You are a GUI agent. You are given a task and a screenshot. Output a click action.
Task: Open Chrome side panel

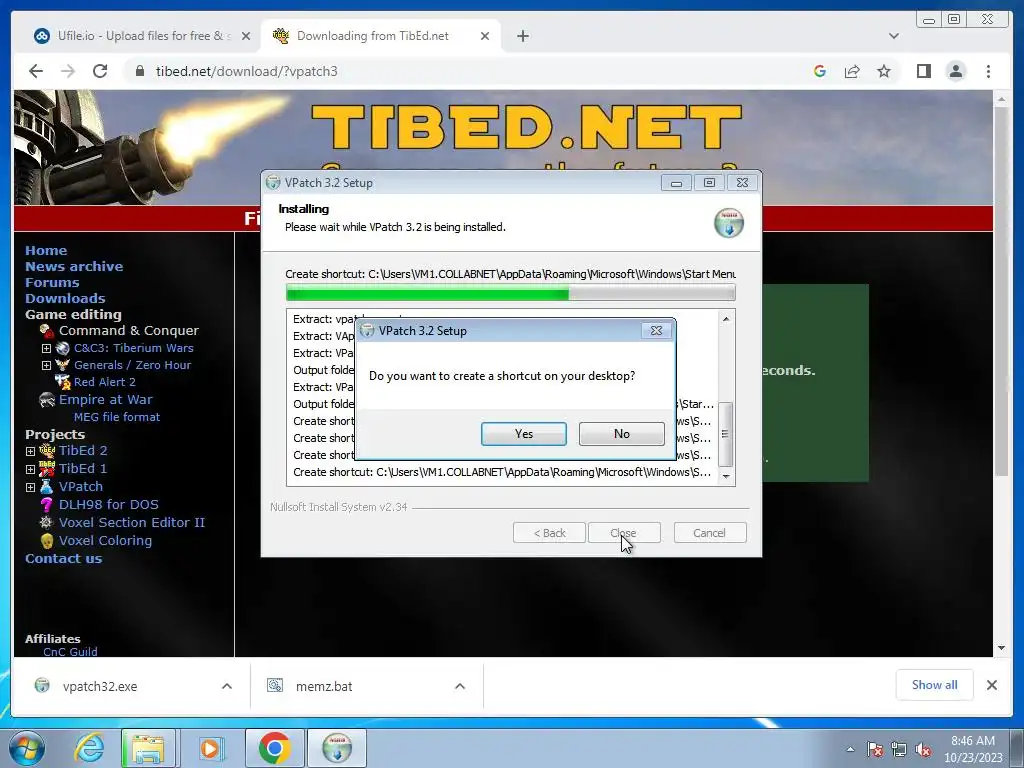(x=923, y=71)
